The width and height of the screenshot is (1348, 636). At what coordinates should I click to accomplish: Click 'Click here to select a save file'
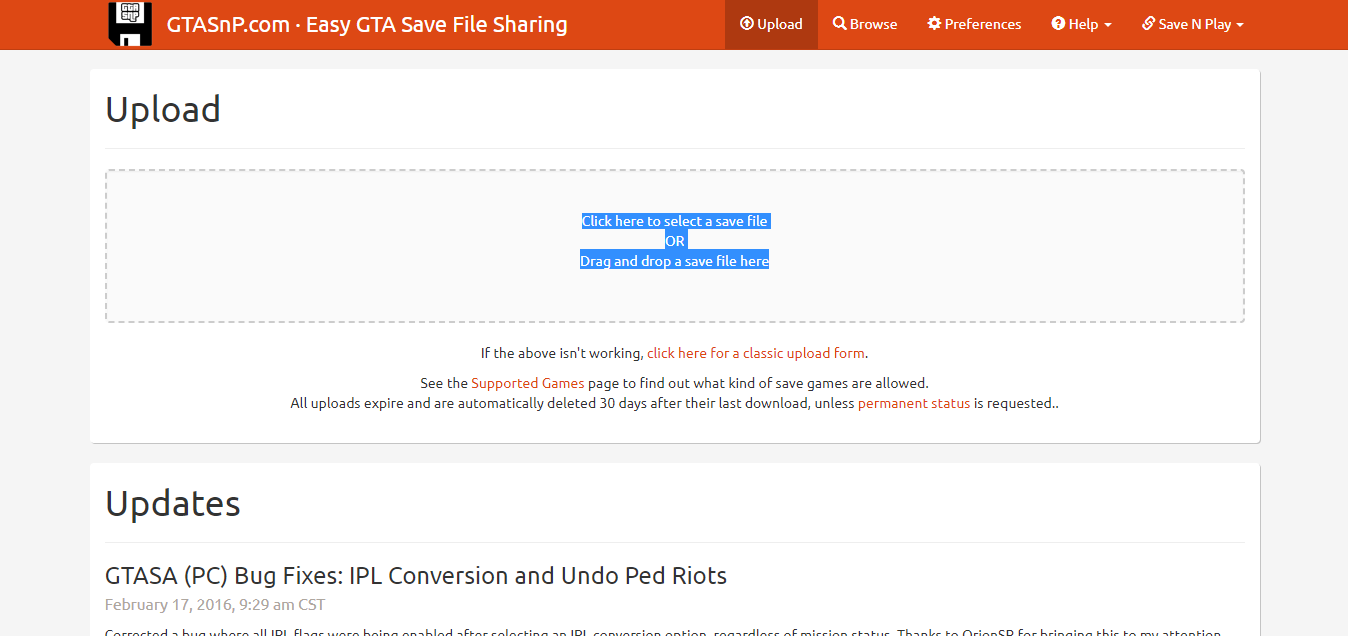tap(675, 221)
